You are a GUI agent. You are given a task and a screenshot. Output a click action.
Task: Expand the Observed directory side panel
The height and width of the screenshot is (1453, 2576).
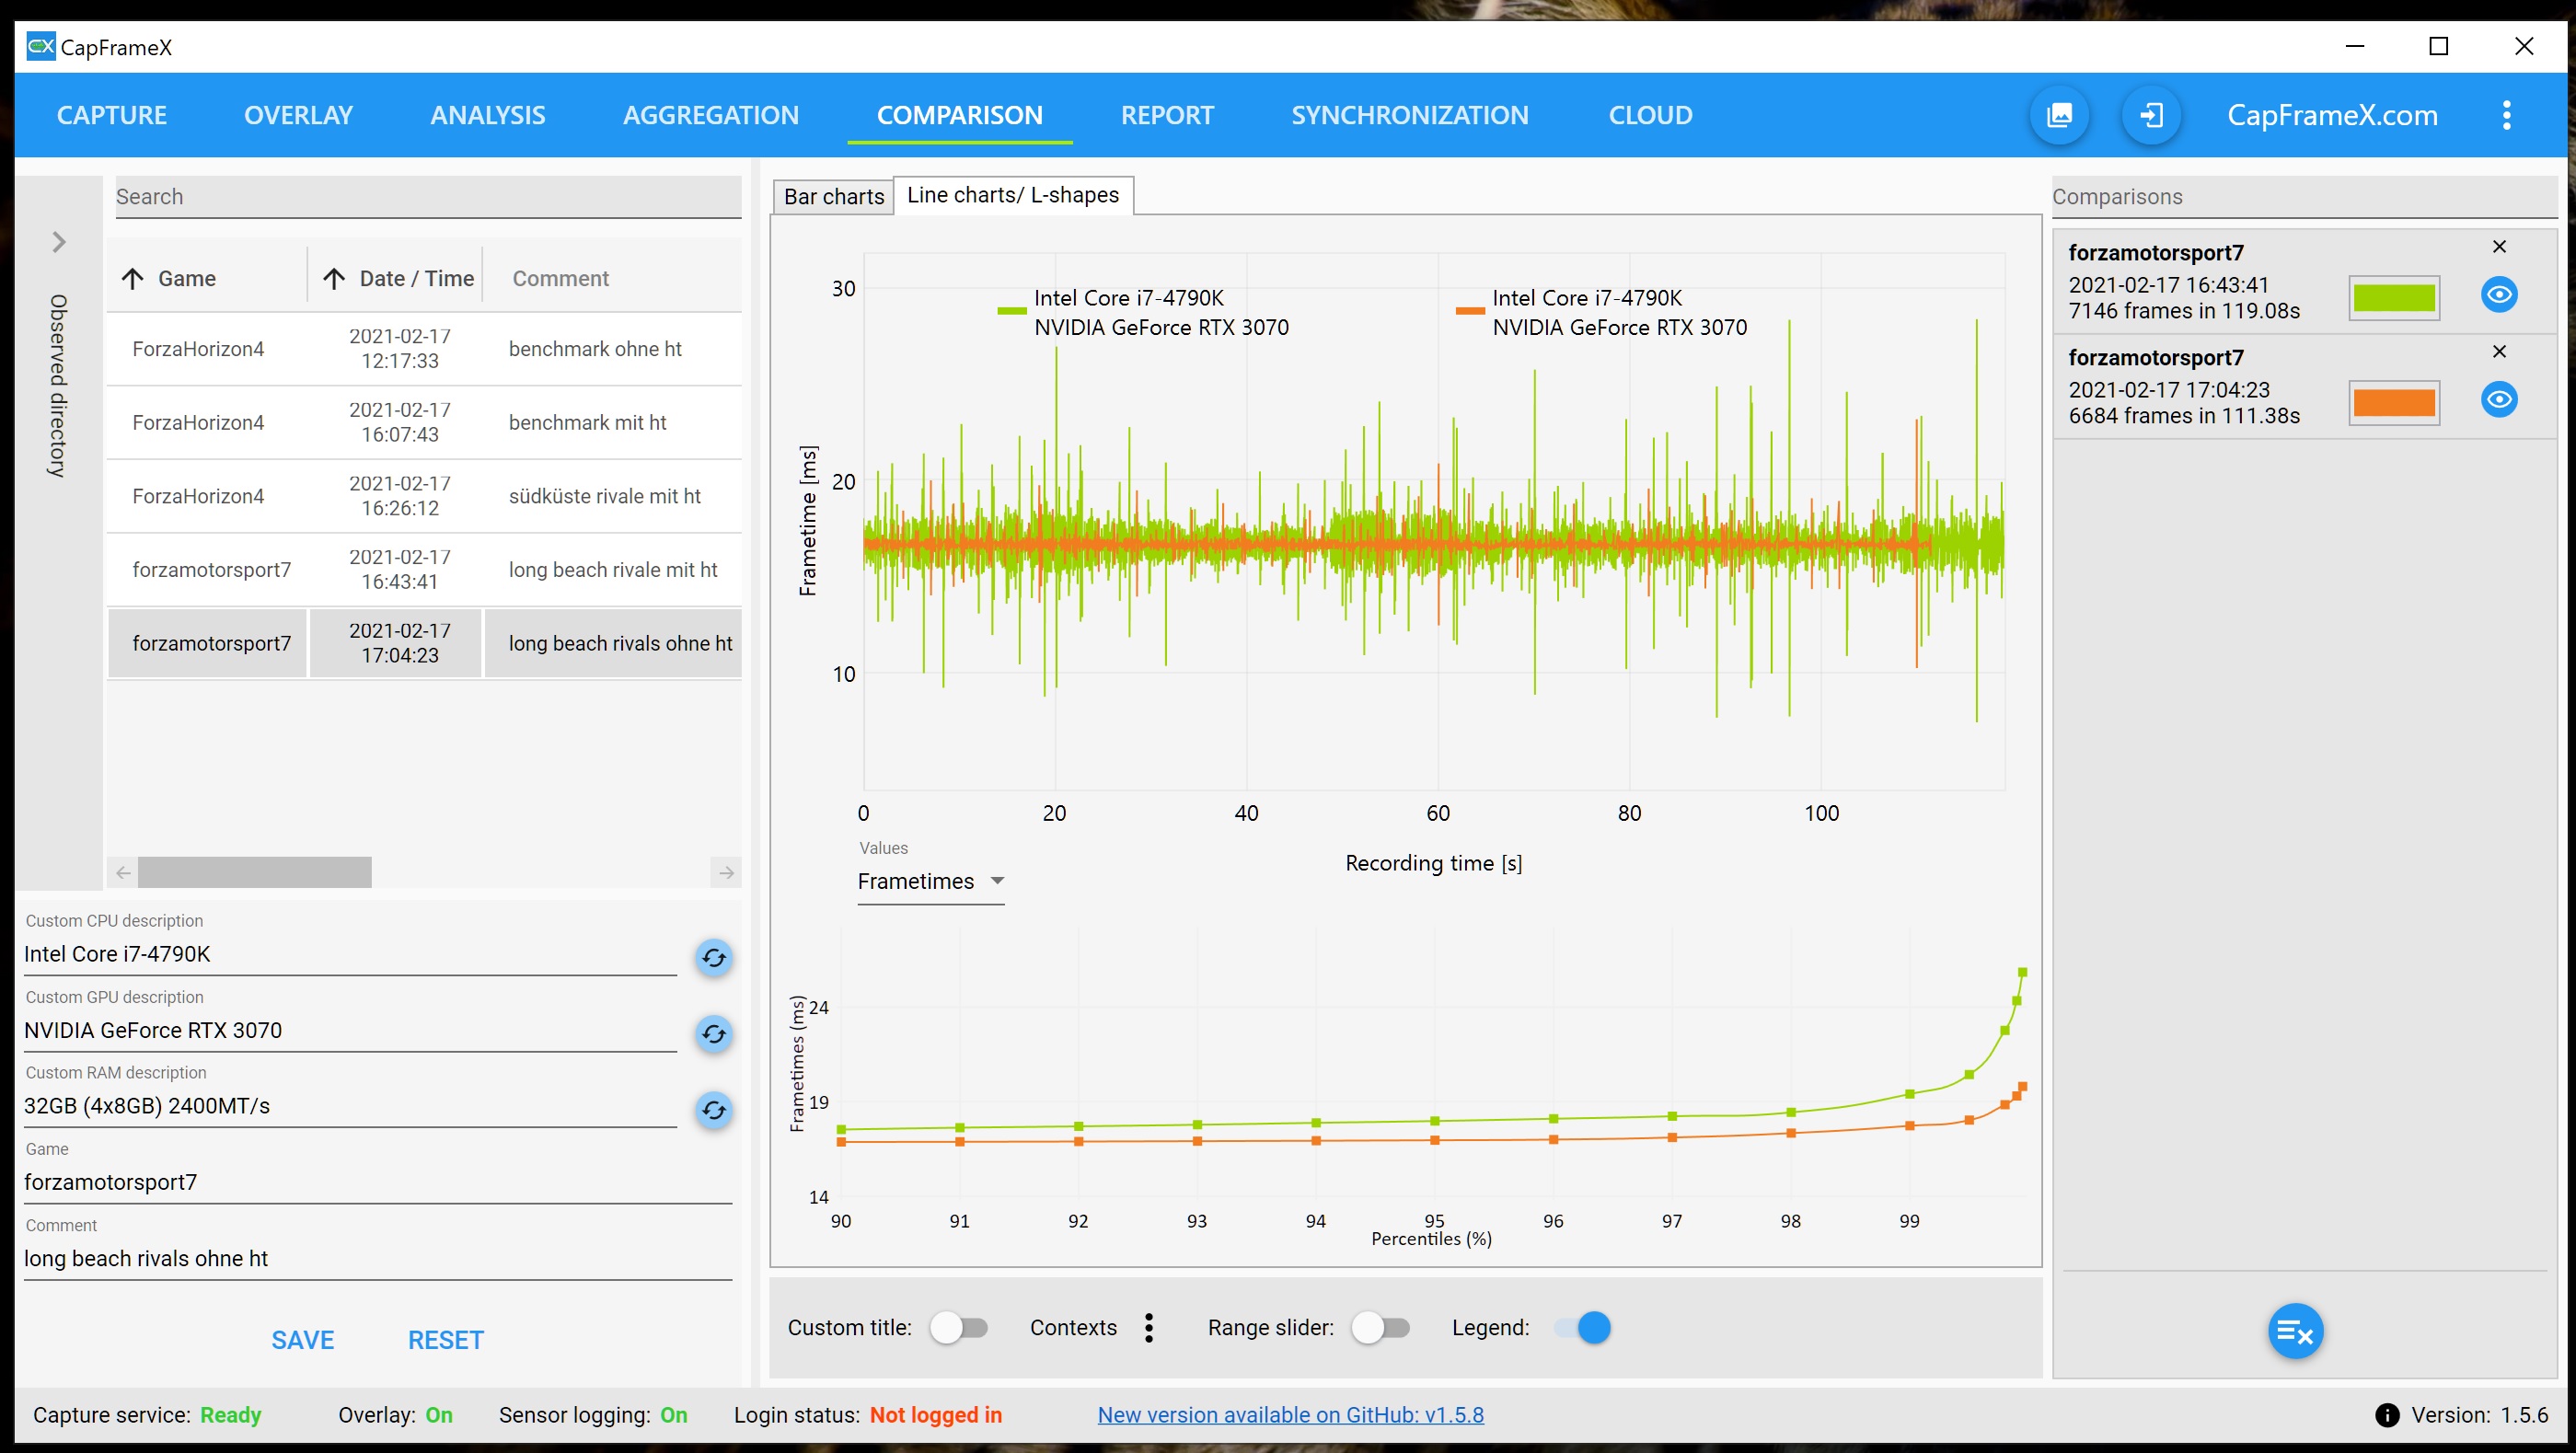[x=59, y=242]
